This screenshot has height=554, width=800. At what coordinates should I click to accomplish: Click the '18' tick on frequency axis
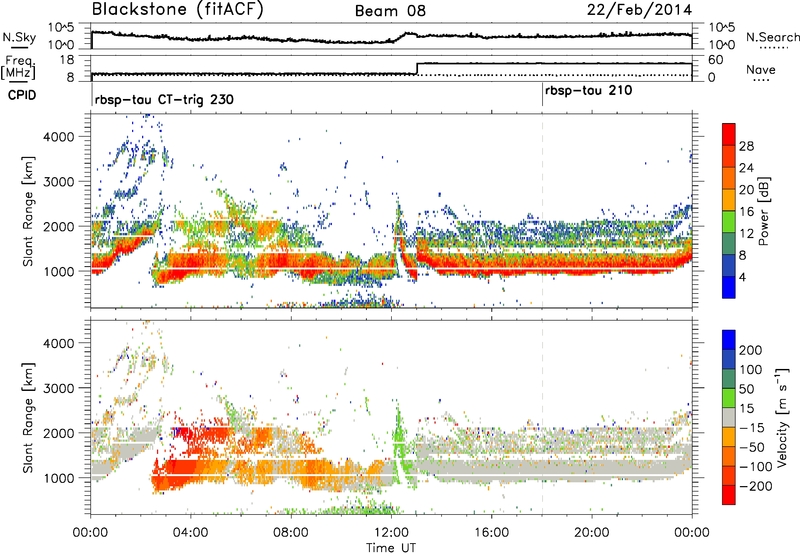coord(66,60)
